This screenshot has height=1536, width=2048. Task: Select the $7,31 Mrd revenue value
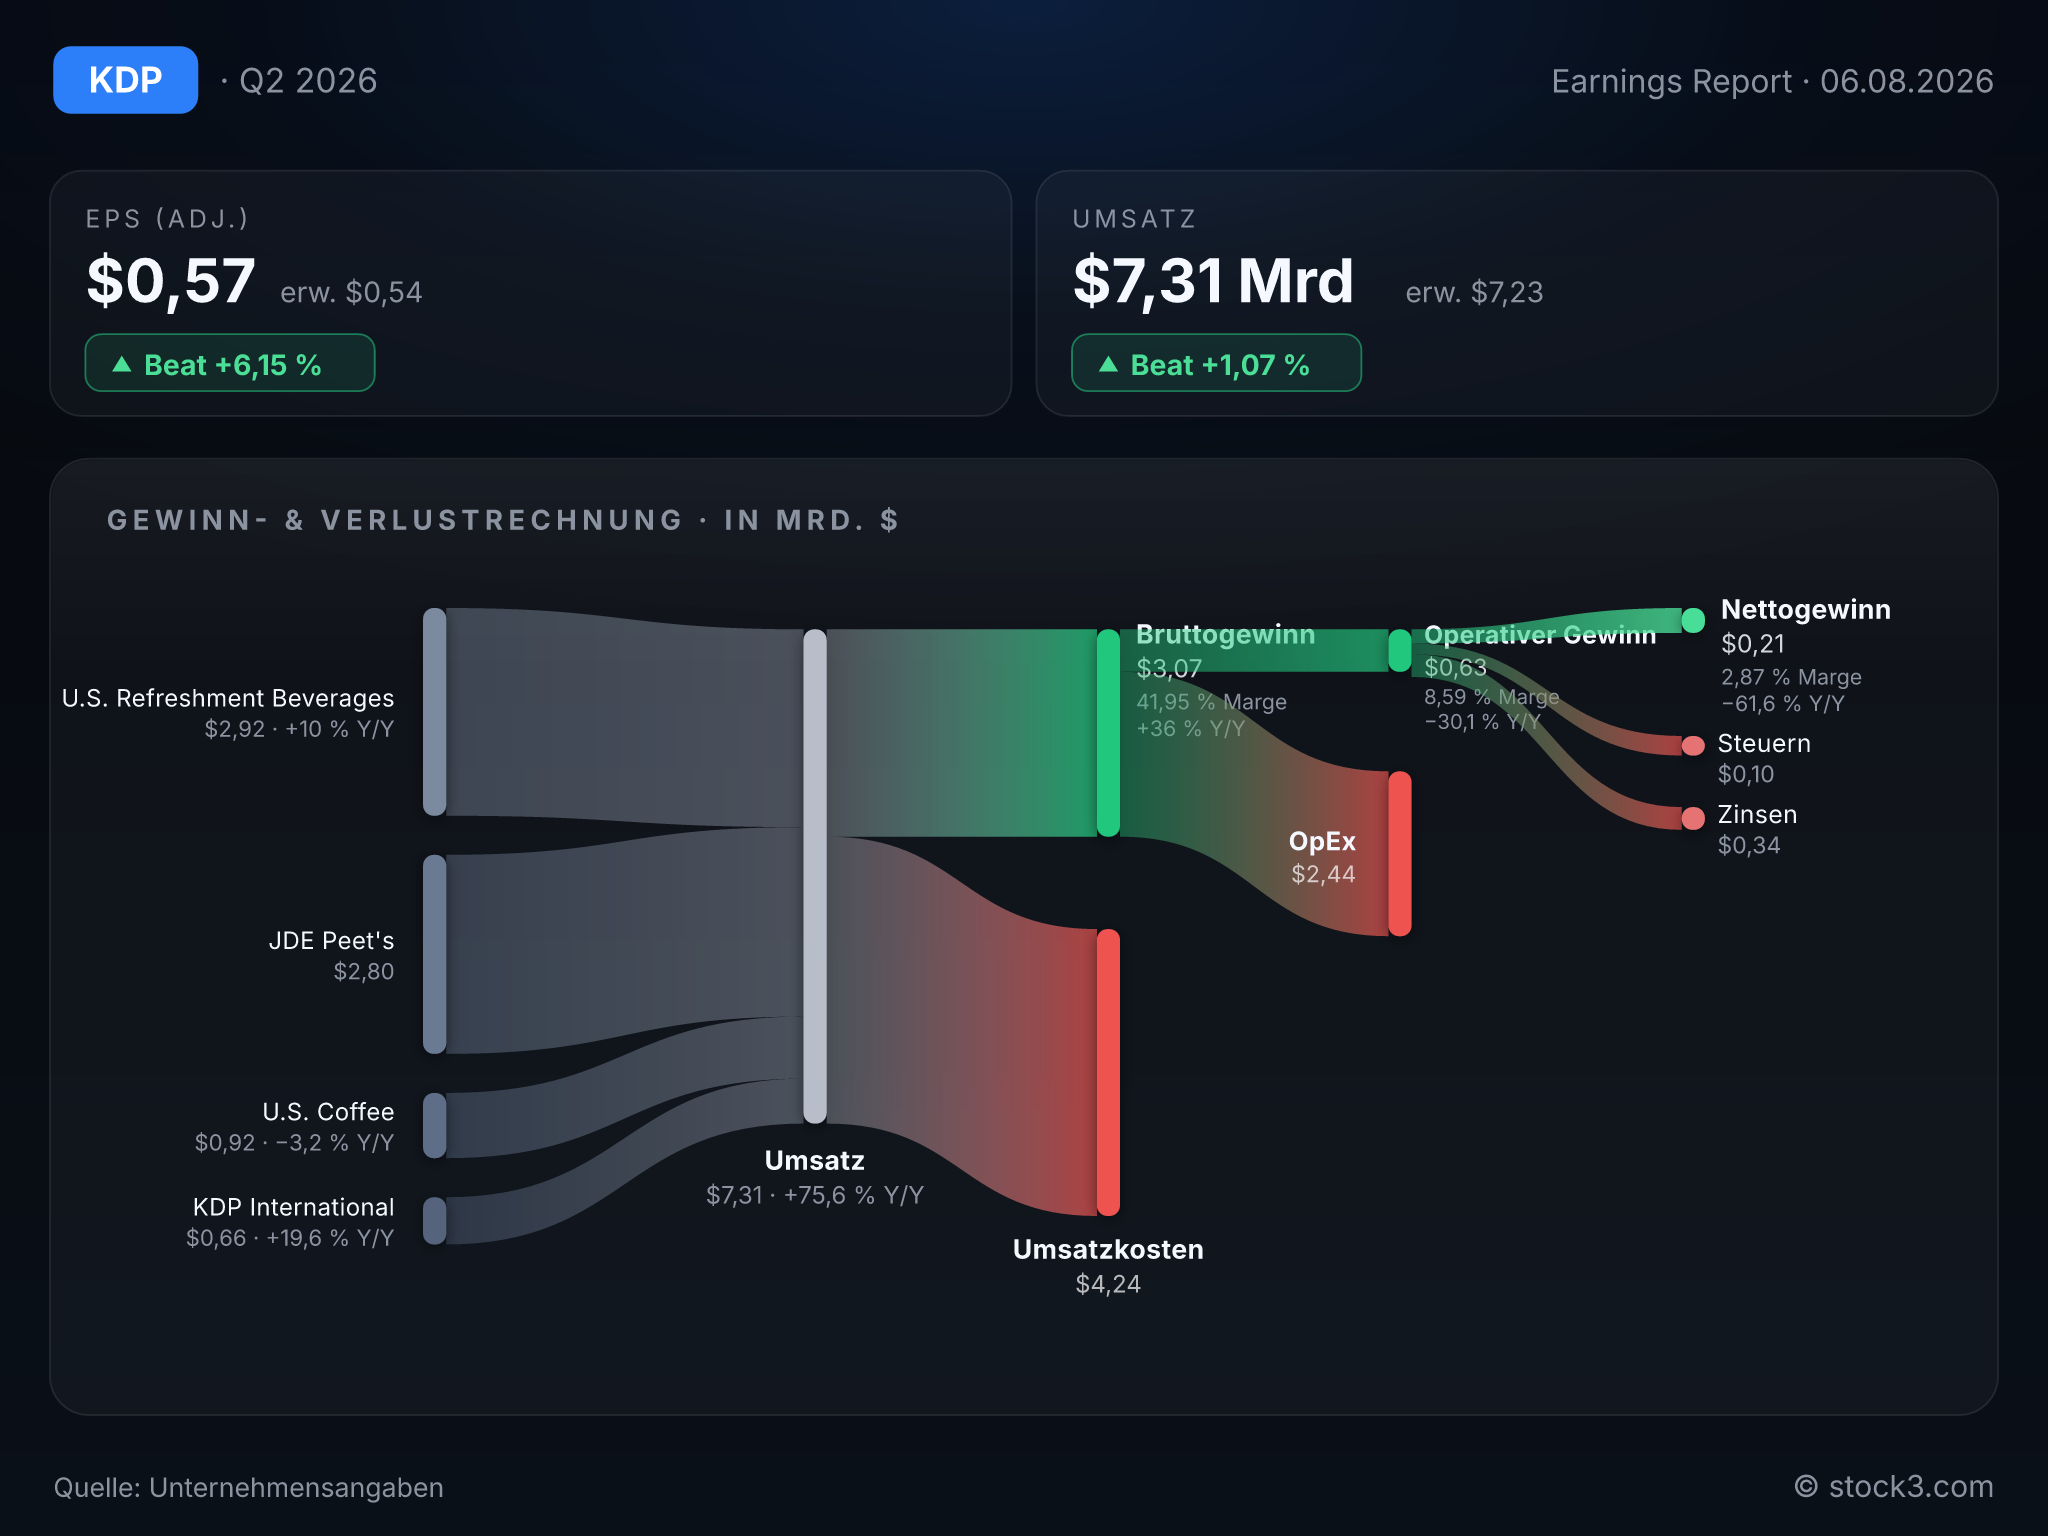(x=1213, y=281)
